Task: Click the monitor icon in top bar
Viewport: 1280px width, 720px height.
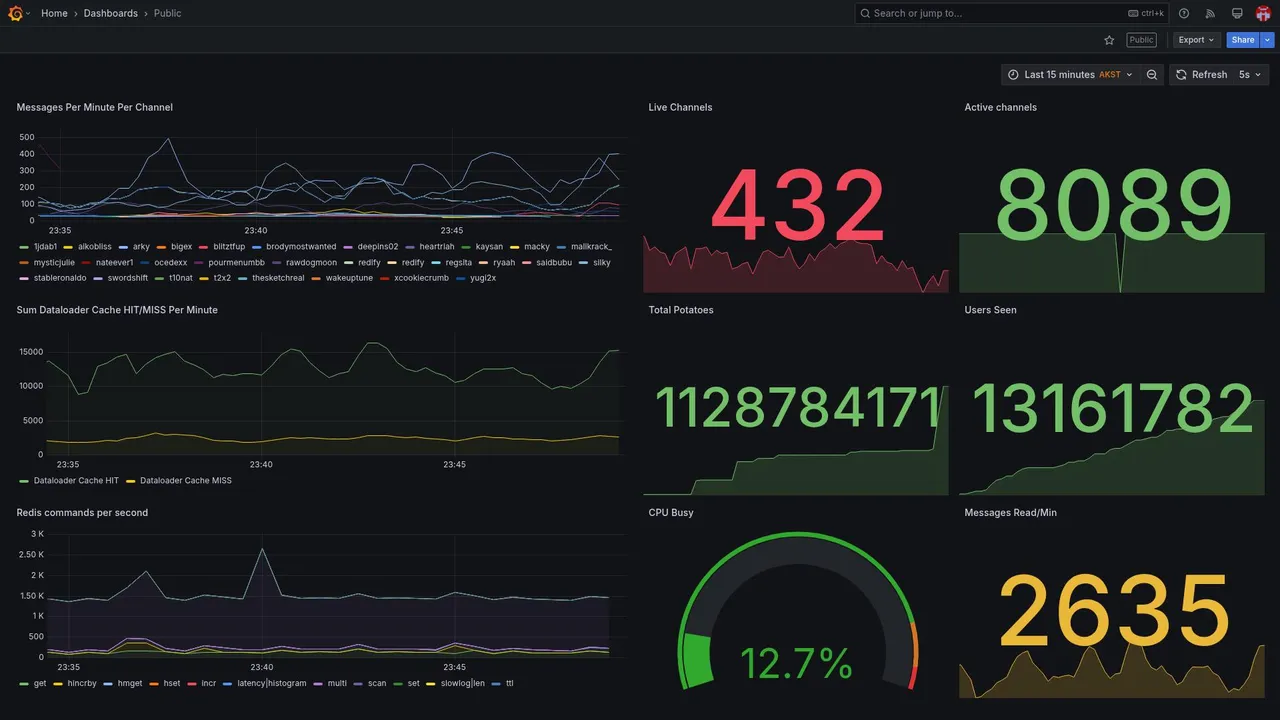Action: [x=1237, y=13]
